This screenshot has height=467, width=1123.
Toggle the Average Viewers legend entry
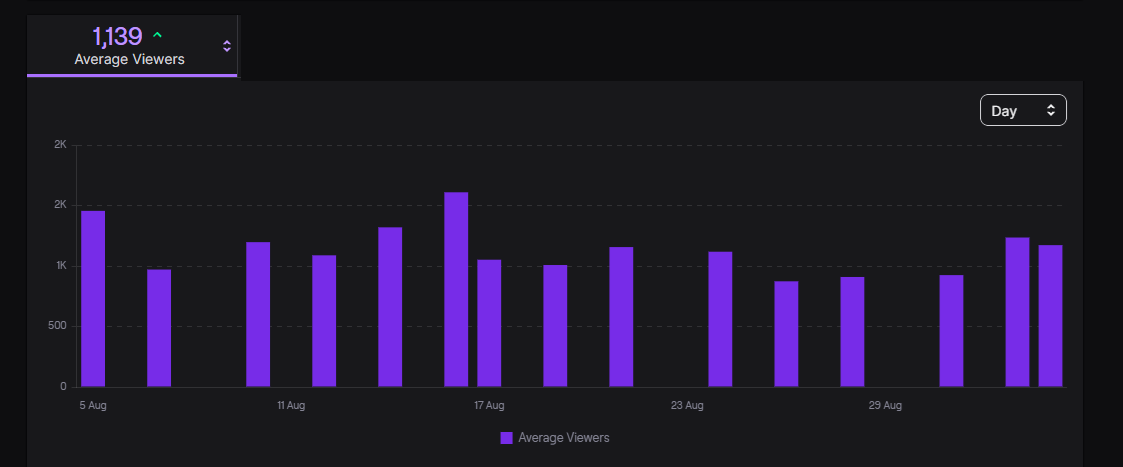coord(554,438)
